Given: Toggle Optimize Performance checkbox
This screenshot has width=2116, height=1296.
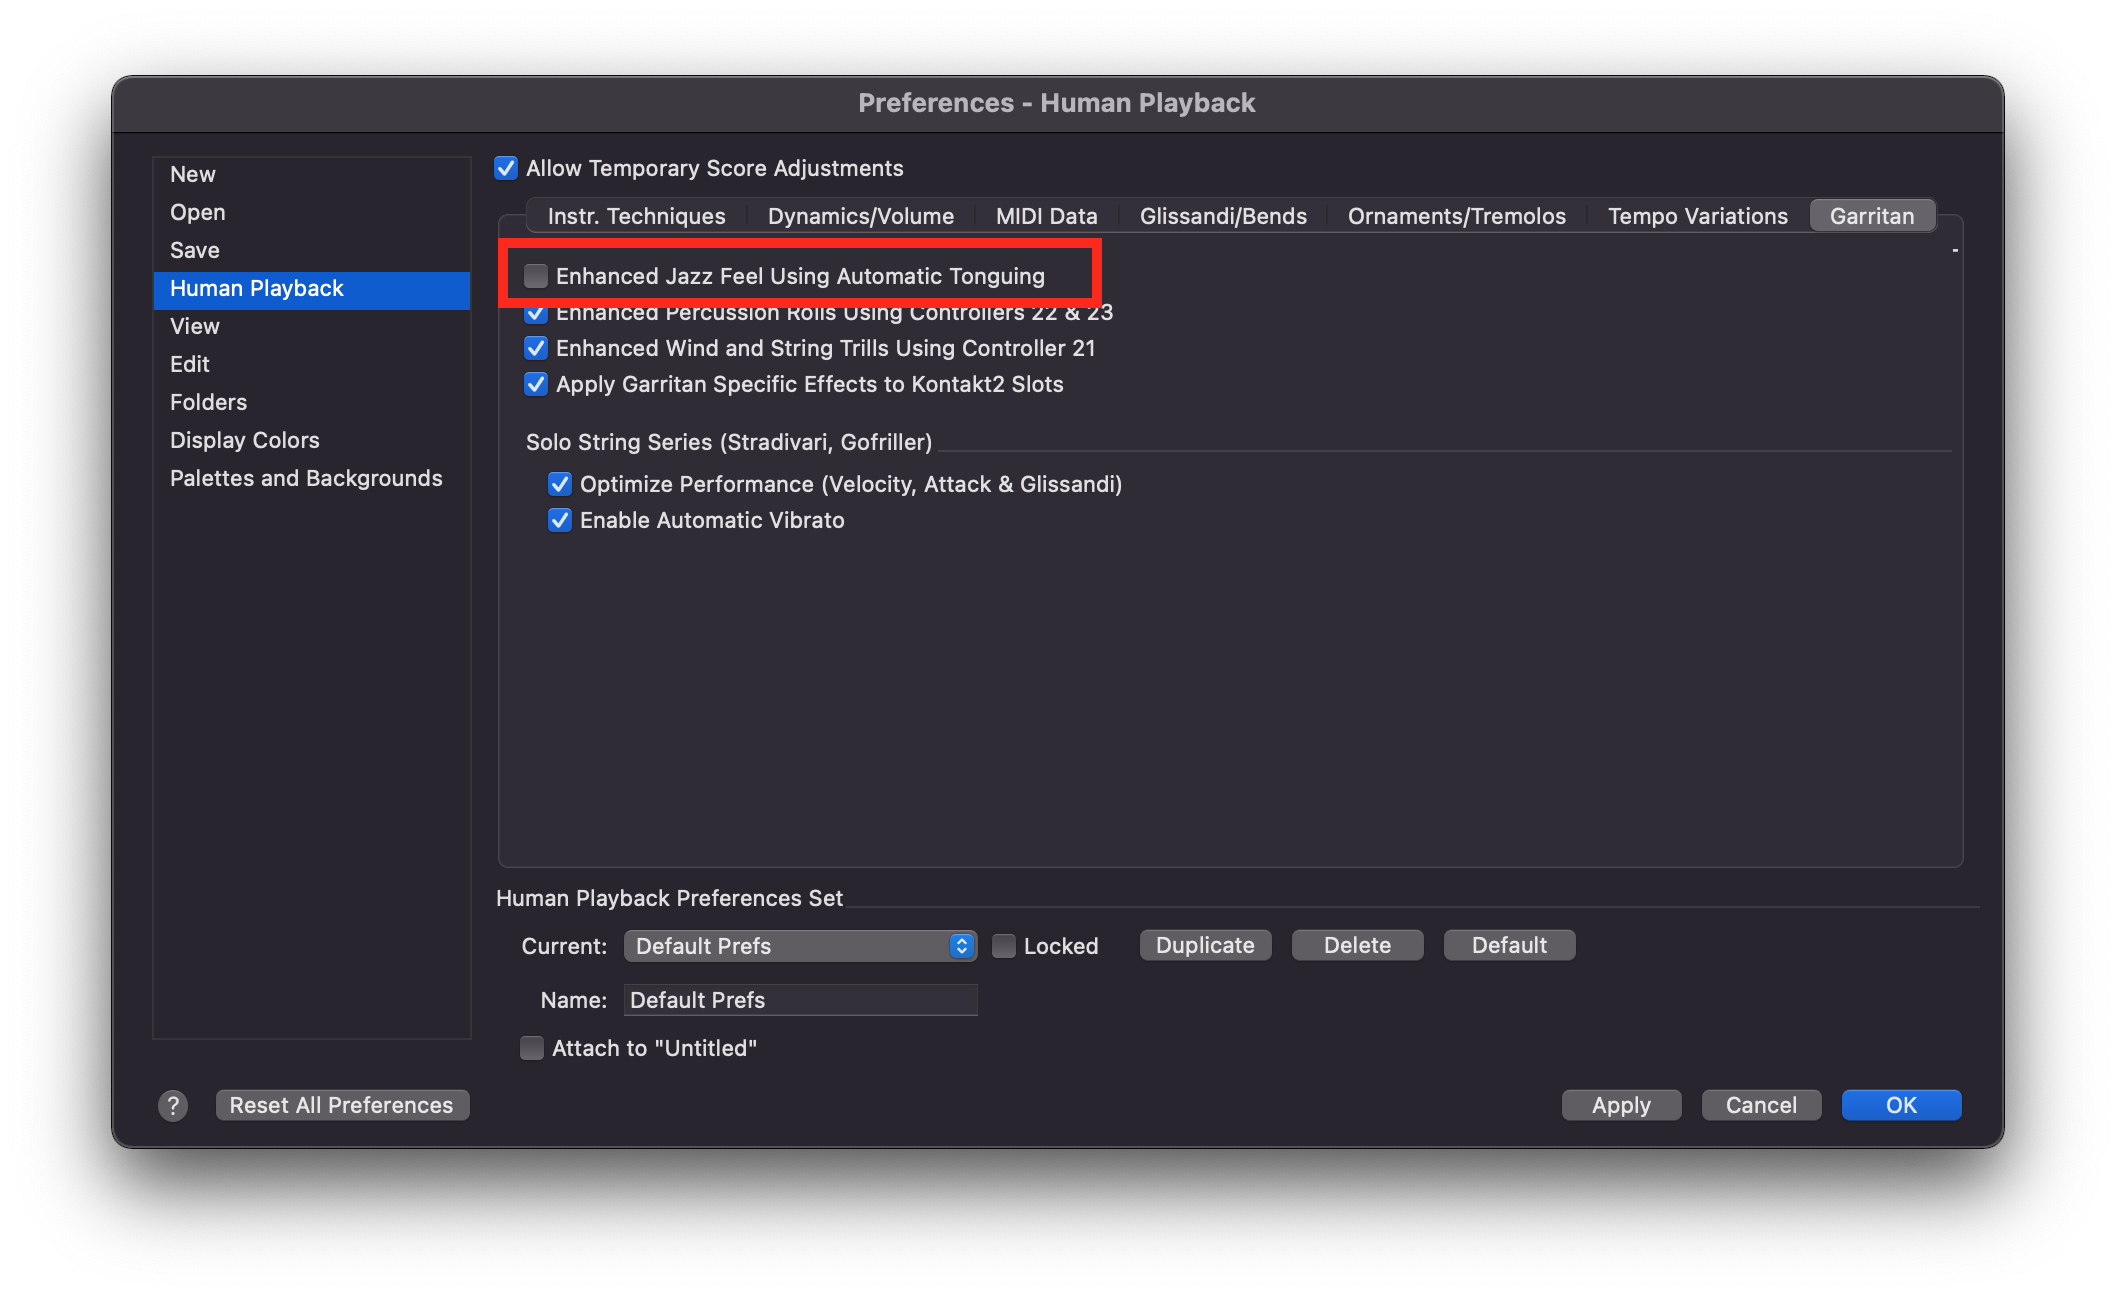Looking at the screenshot, I should point(560,484).
